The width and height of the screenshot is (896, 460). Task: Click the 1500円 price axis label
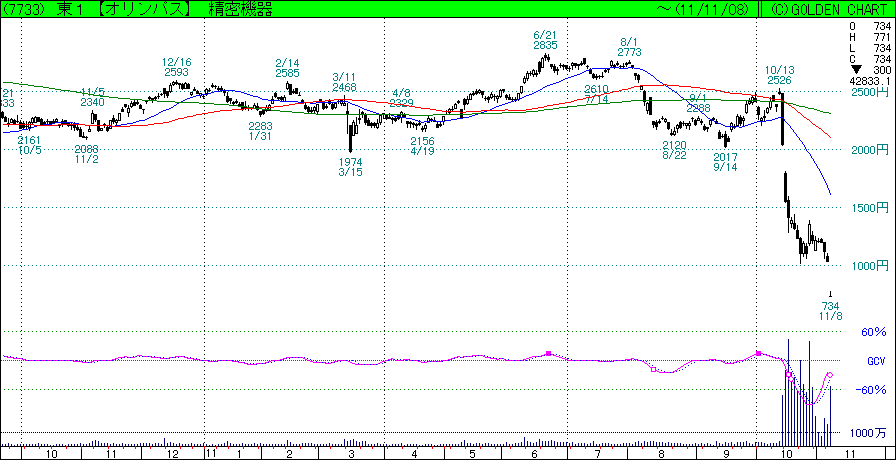pyautogui.click(x=869, y=207)
